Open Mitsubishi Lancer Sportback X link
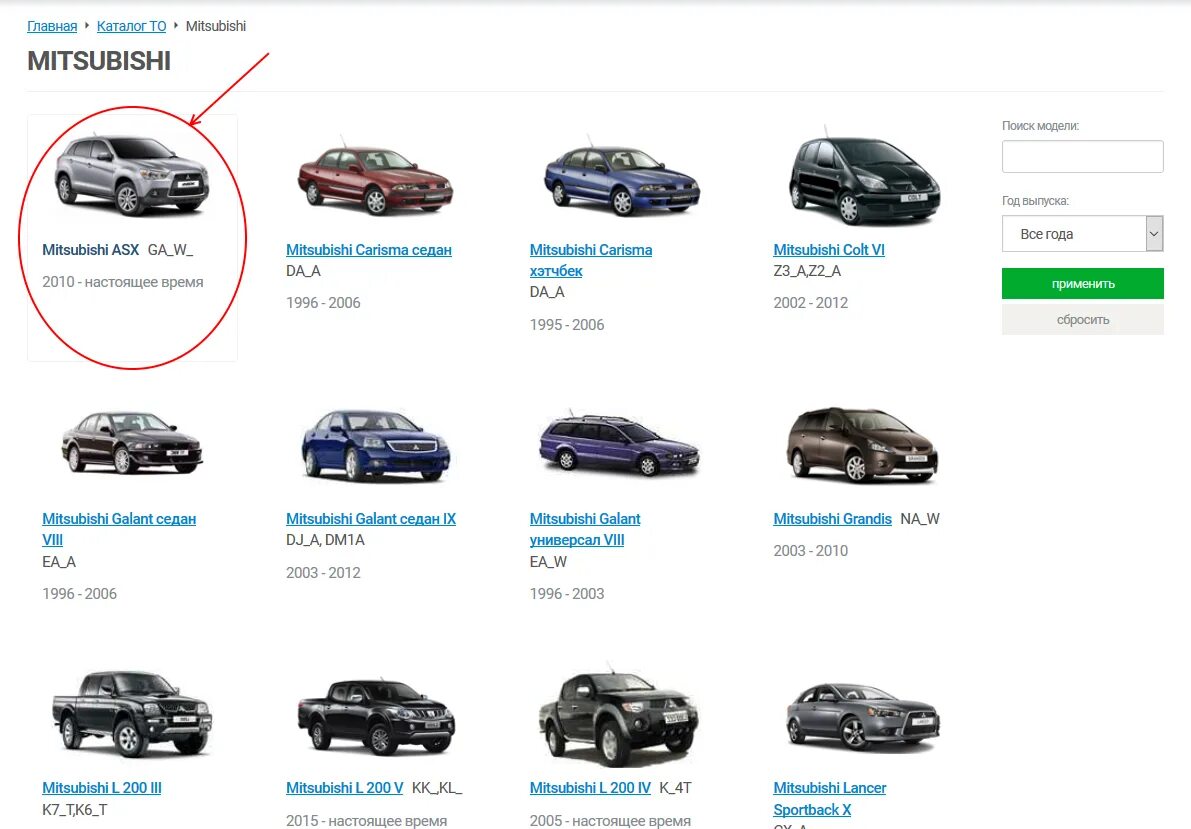The width and height of the screenshot is (1191, 829). coord(829,798)
